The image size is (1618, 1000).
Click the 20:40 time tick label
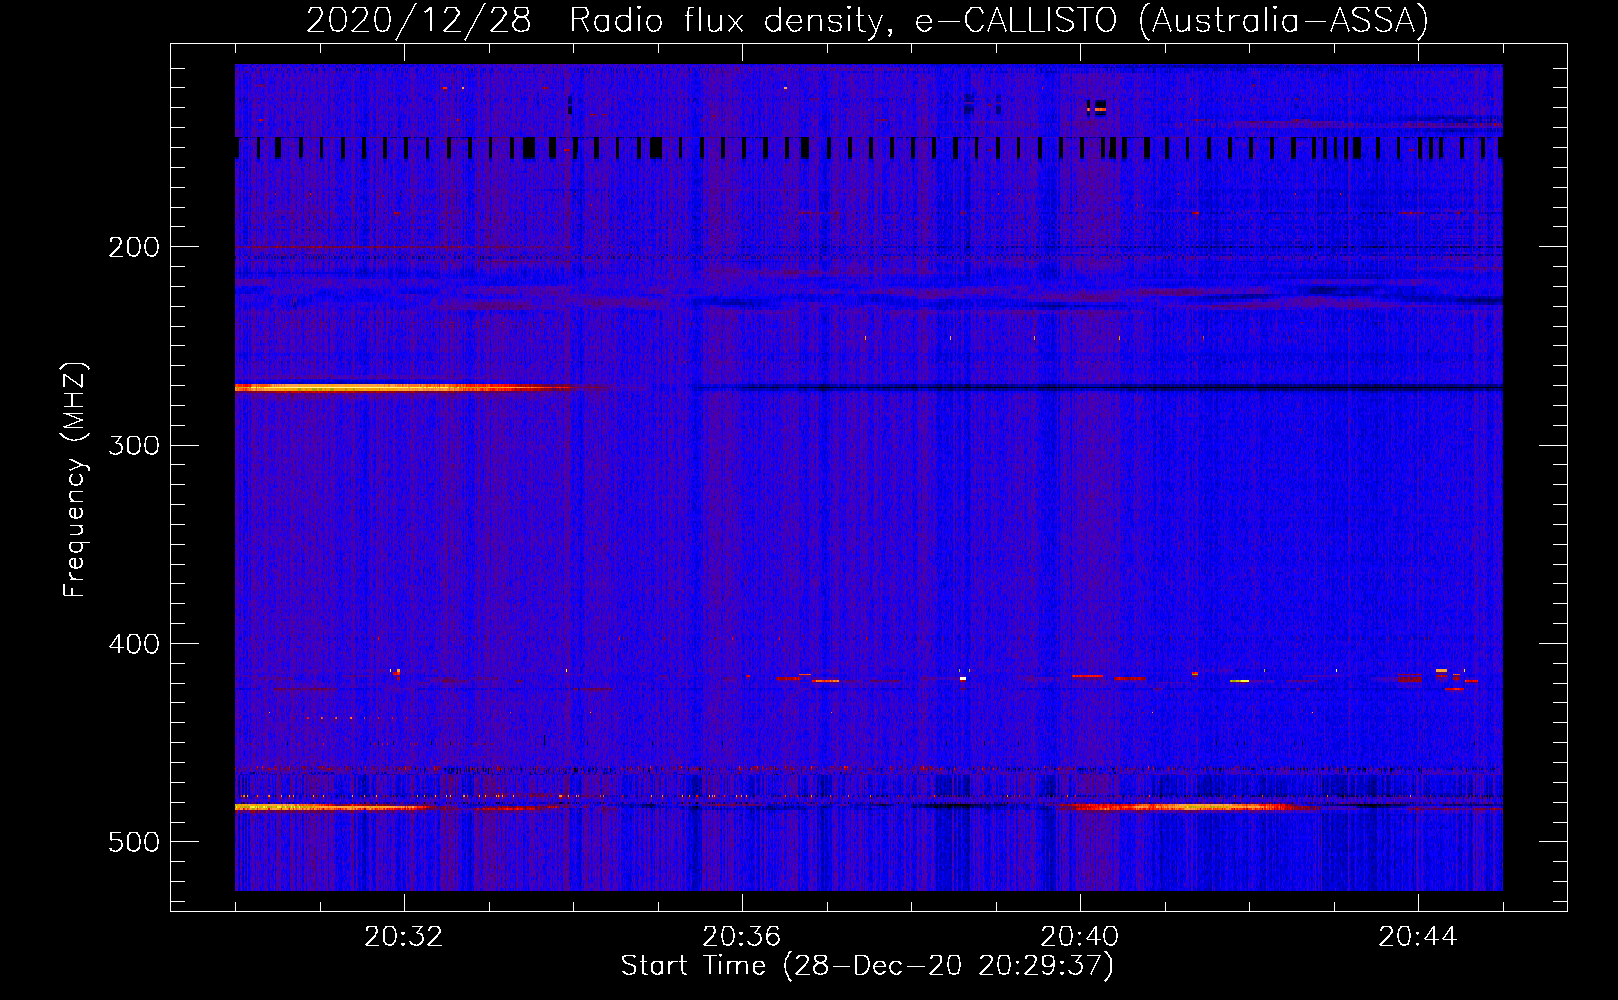click(1080, 937)
